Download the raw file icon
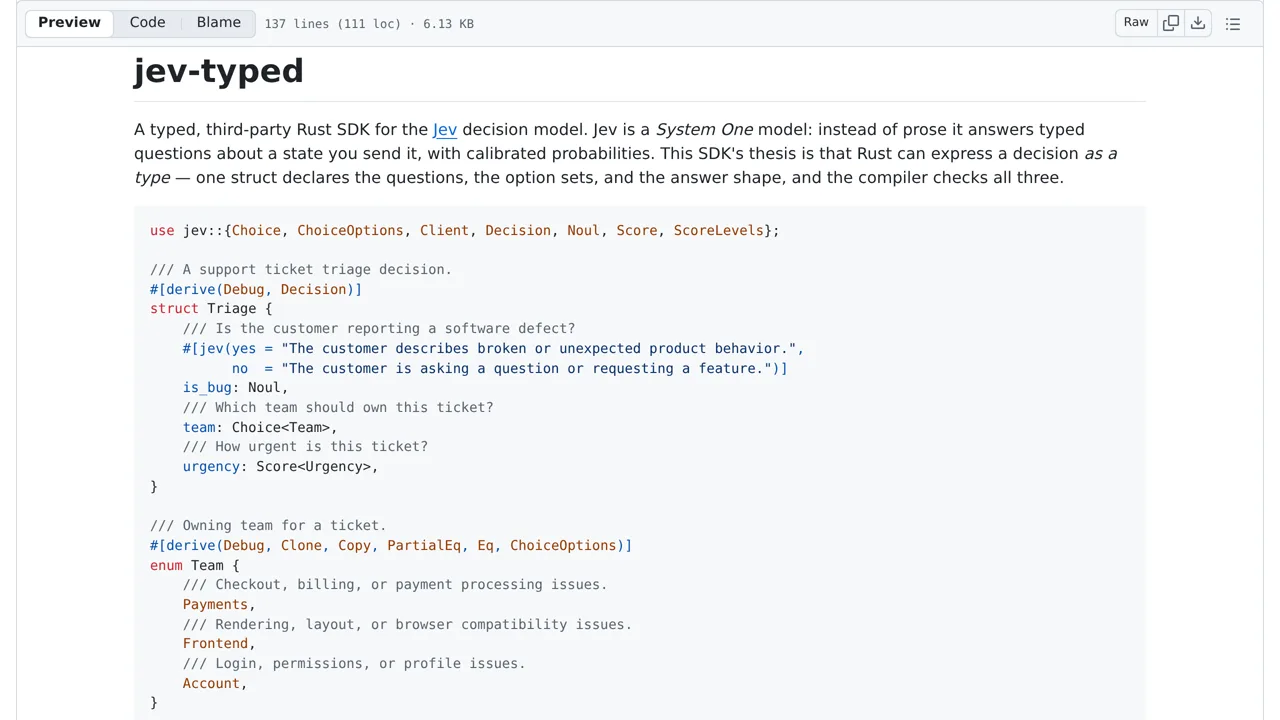The width and height of the screenshot is (1280, 720). [1198, 23]
